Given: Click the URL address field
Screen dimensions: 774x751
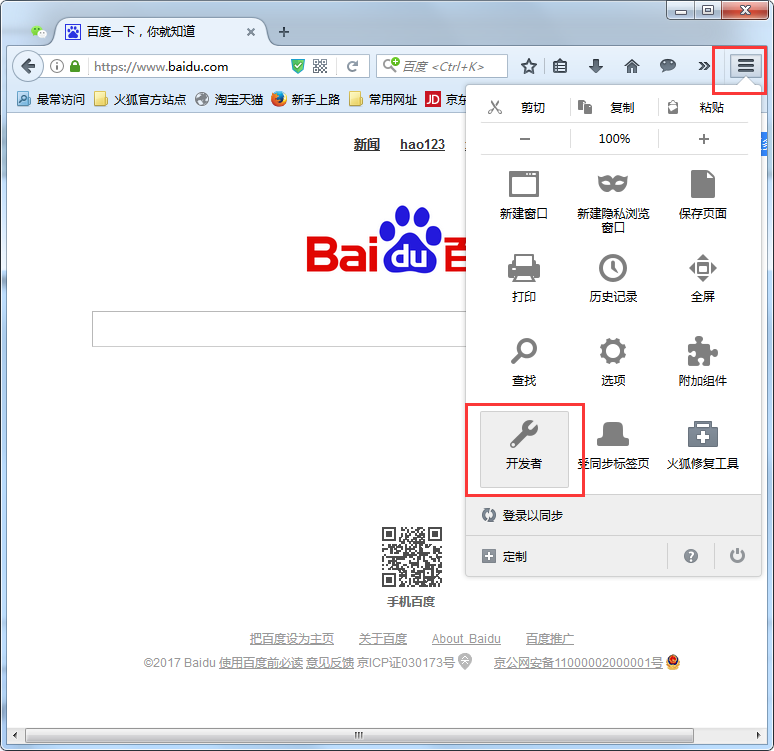Looking at the screenshot, I should pos(189,66).
